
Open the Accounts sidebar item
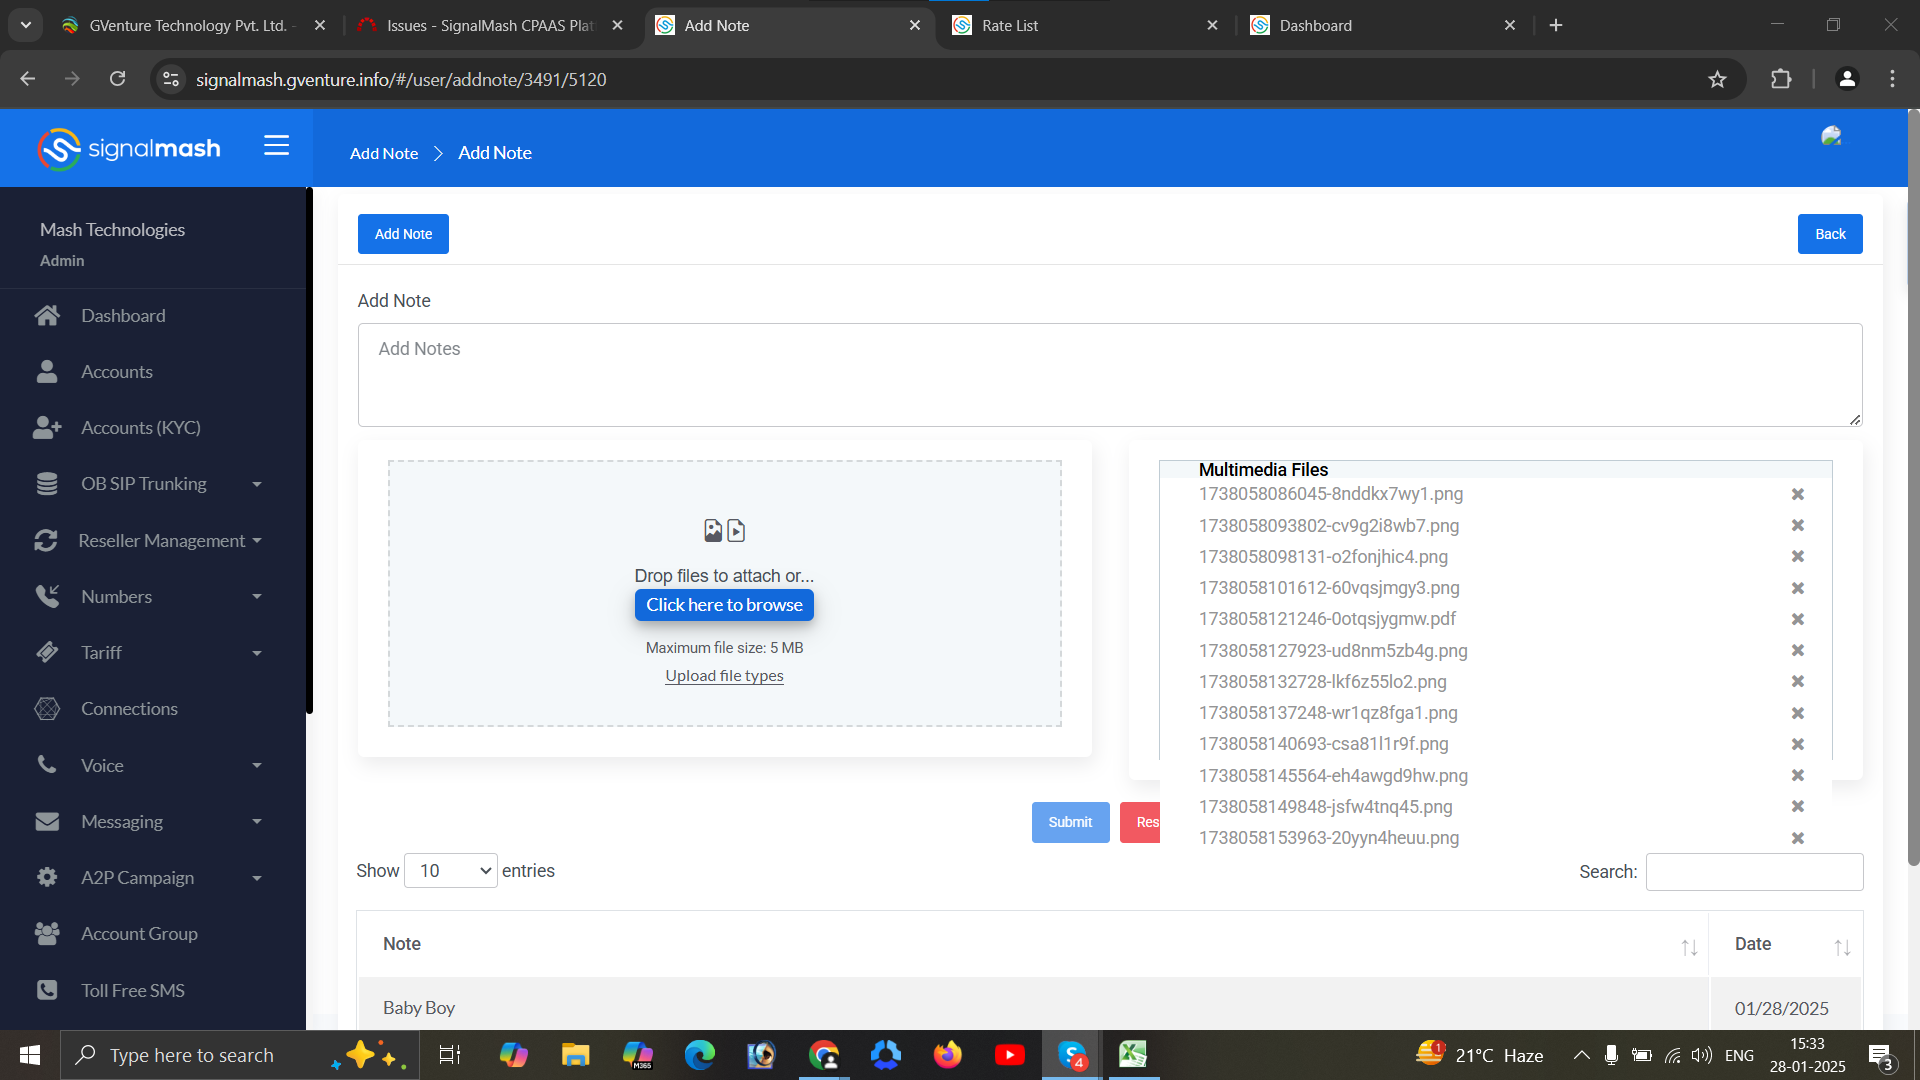click(x=117, y=372)
